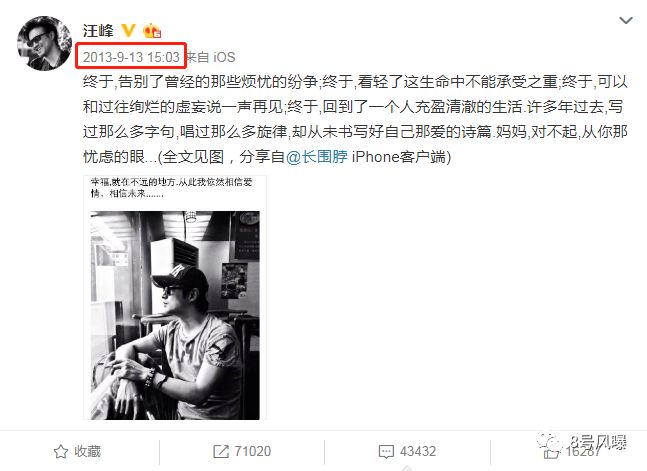This screenshot has height=471, width=647.
Task: Click the orange verified V badge
Action: pos(128,31)
